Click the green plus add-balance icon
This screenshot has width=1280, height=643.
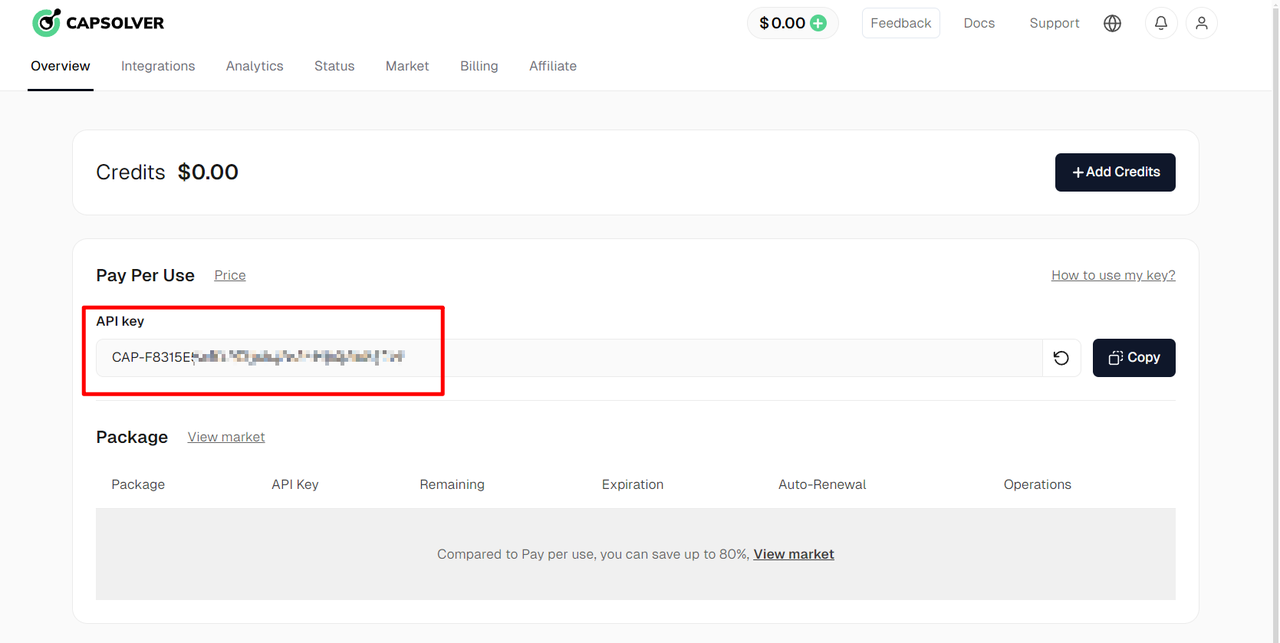pyautogui.click(x=818, y=23)
